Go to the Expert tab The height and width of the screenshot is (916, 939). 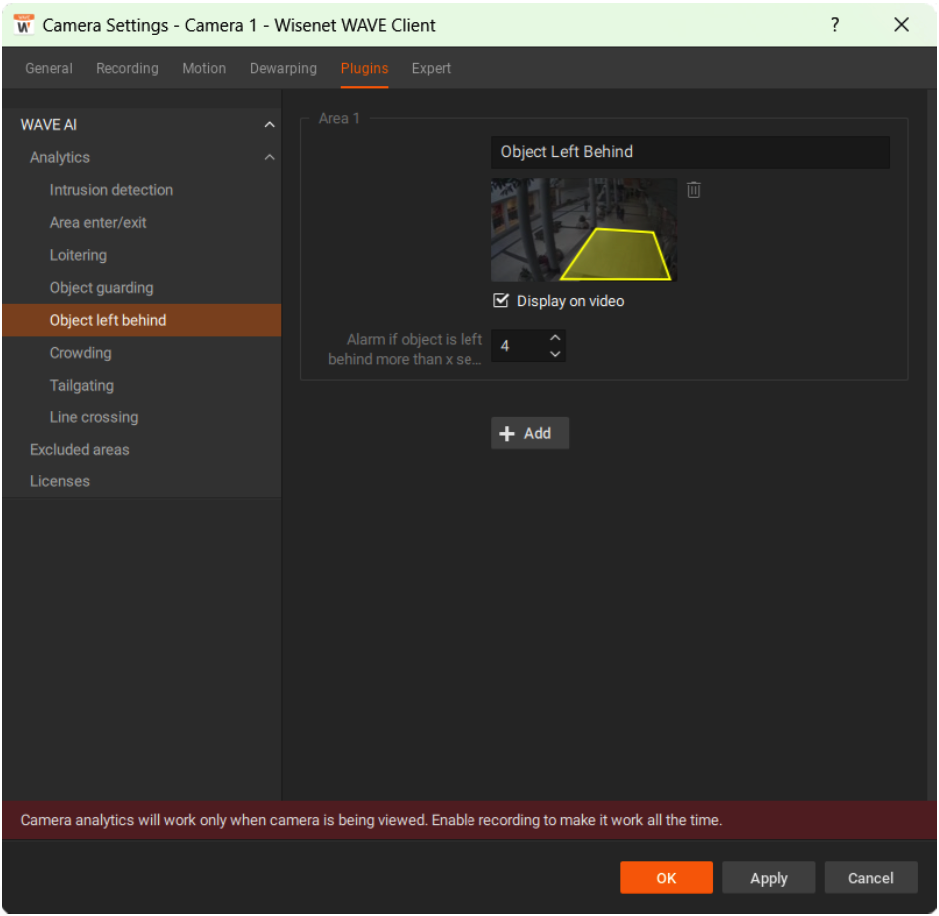(x=431, y=68)
